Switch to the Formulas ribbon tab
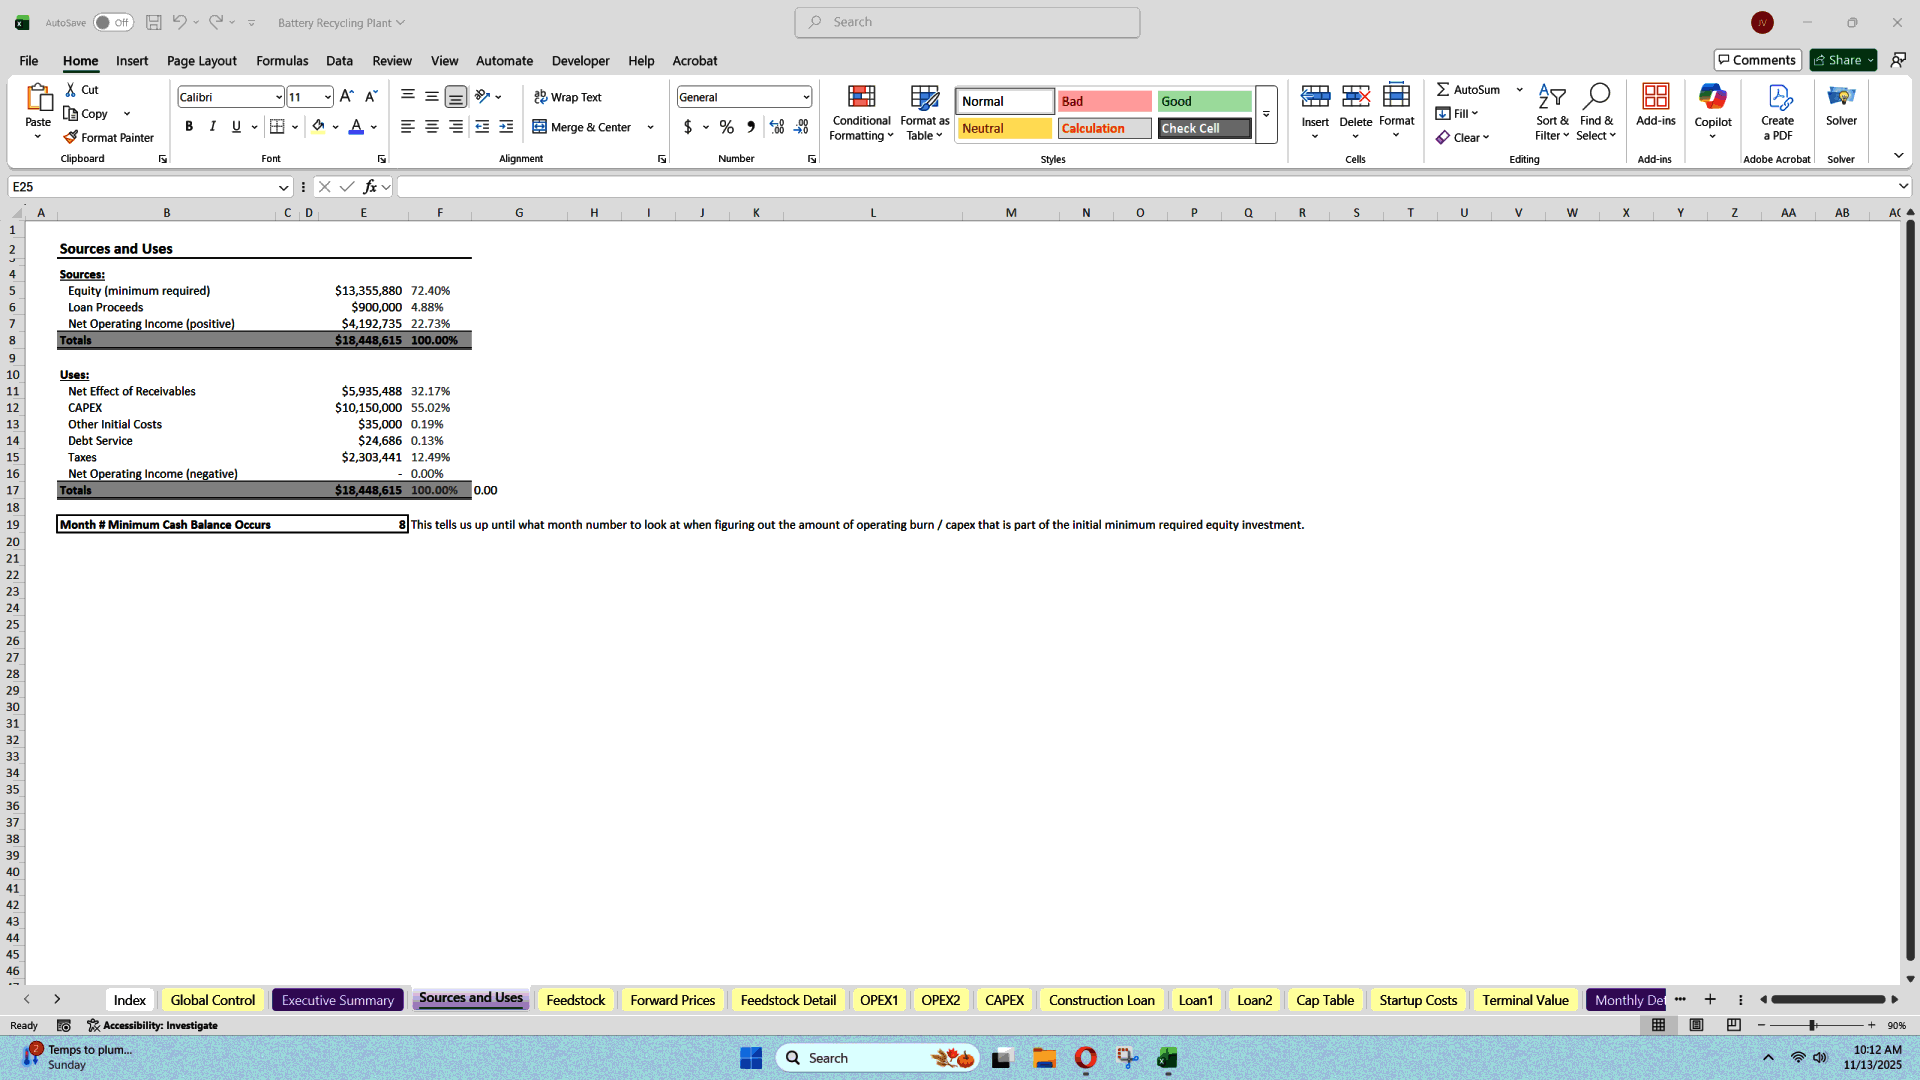Screen dimensions: 1920x1080 pos(281,60)
